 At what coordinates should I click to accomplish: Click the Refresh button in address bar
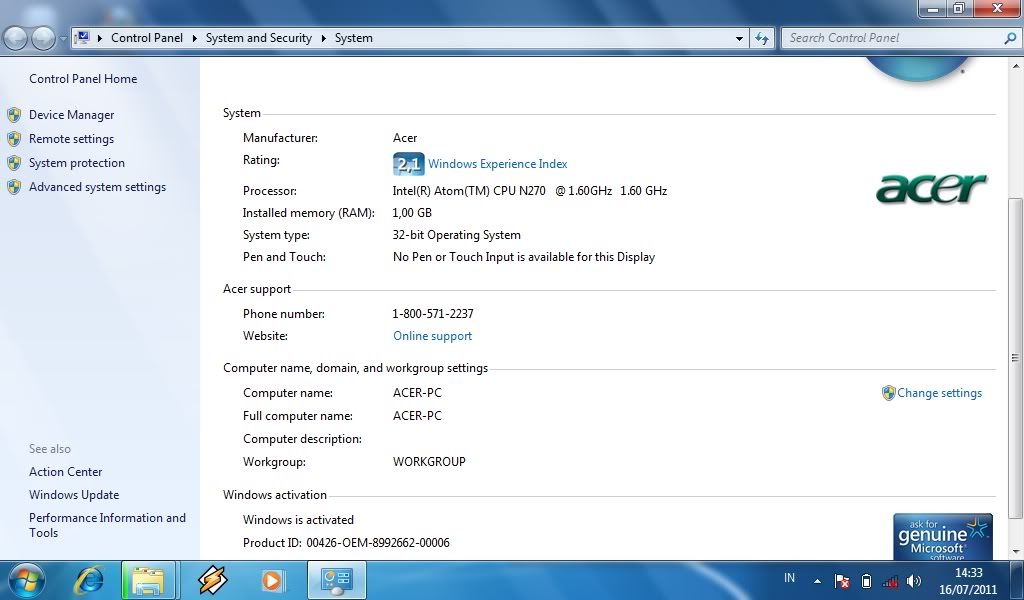761,39
